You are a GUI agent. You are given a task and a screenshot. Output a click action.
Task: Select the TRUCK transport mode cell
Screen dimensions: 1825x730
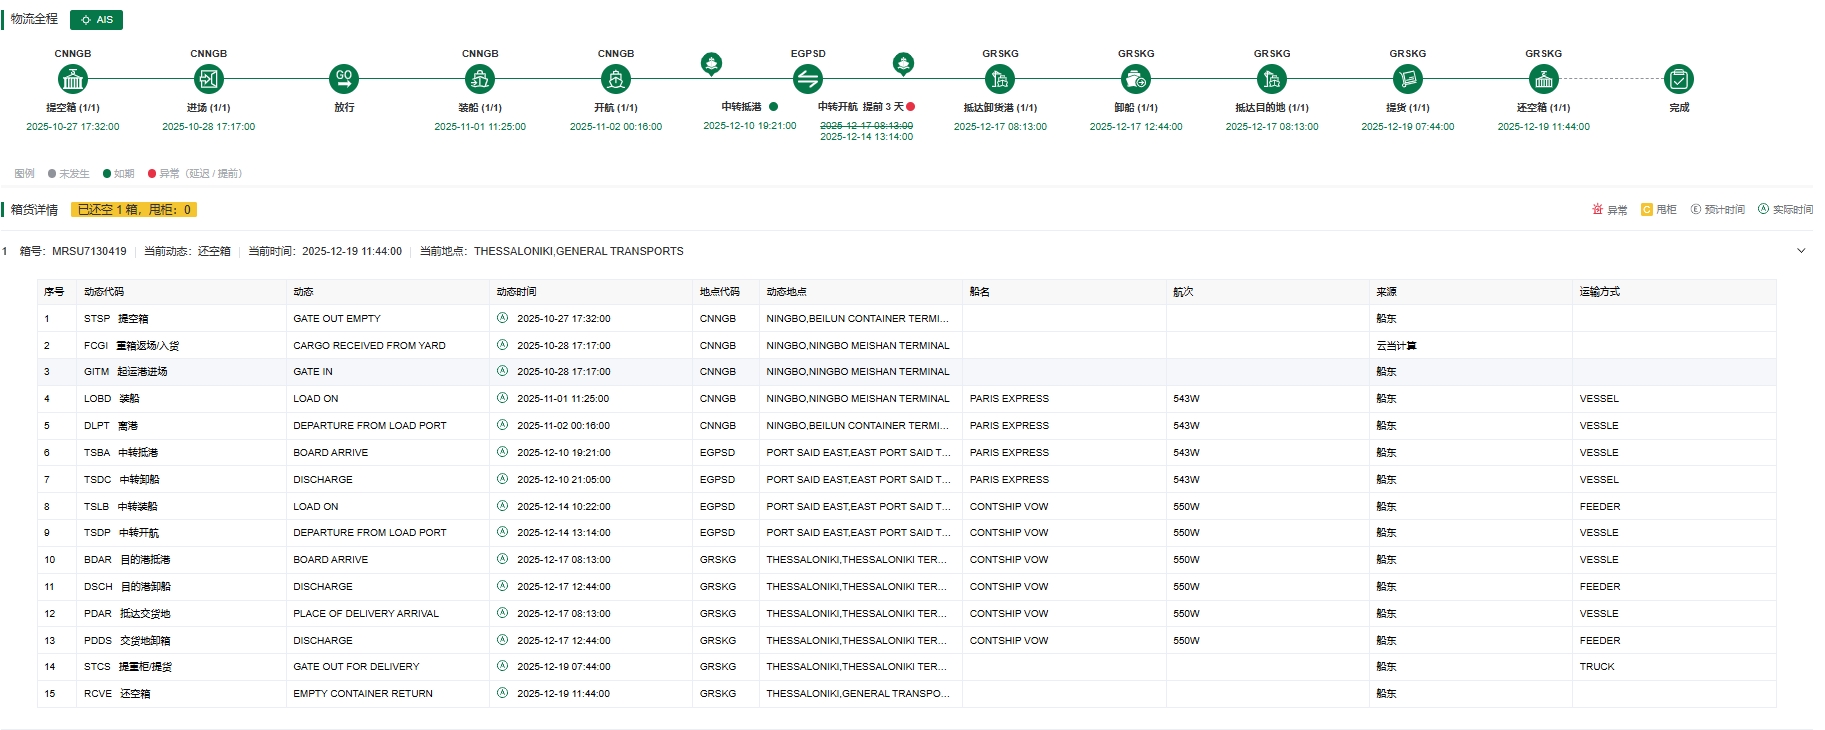(x=1674, y=666)
